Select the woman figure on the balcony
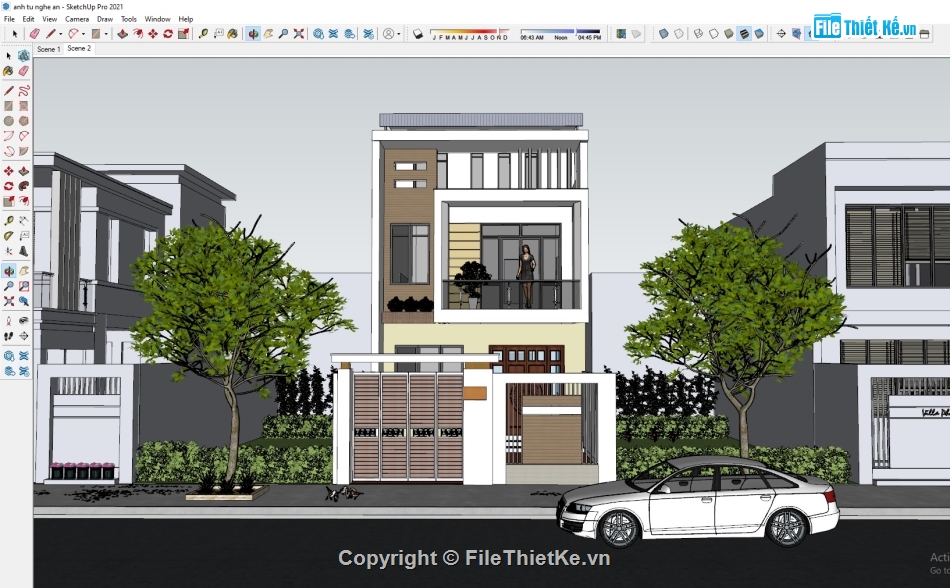The image size is (950, 588). point(526,276)
